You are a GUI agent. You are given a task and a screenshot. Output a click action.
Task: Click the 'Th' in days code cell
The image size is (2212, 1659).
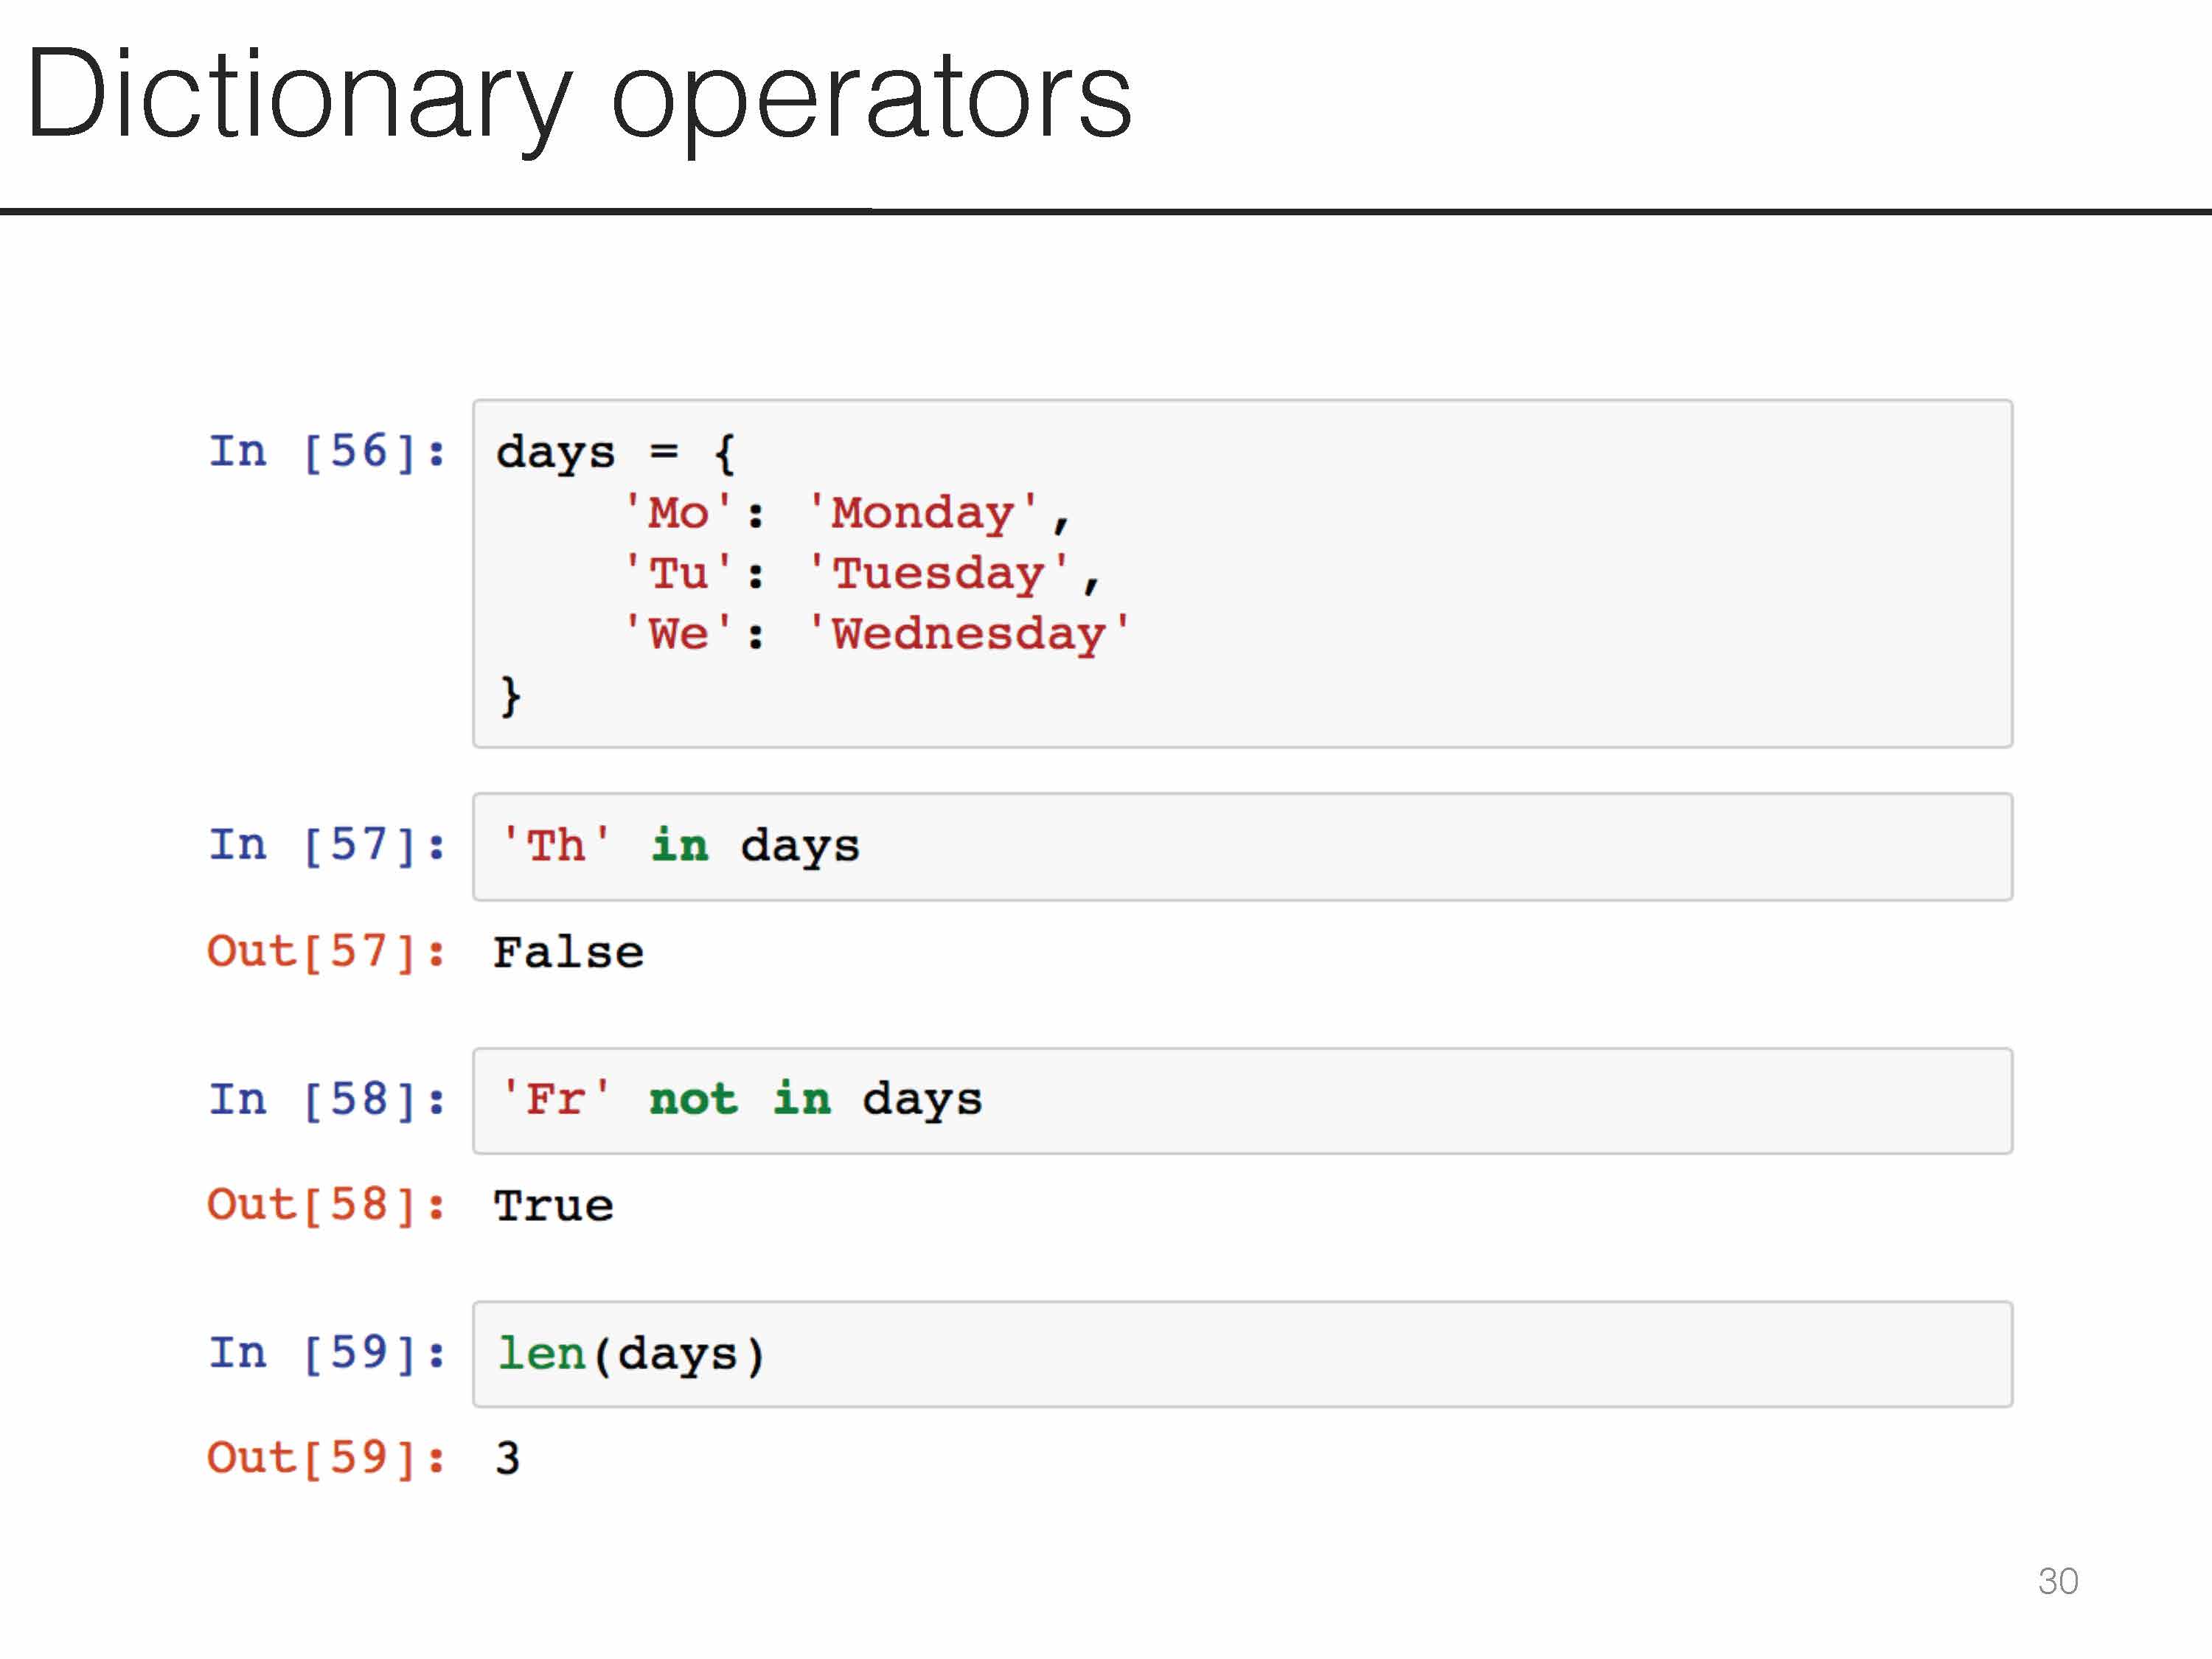click(1240, 847)
